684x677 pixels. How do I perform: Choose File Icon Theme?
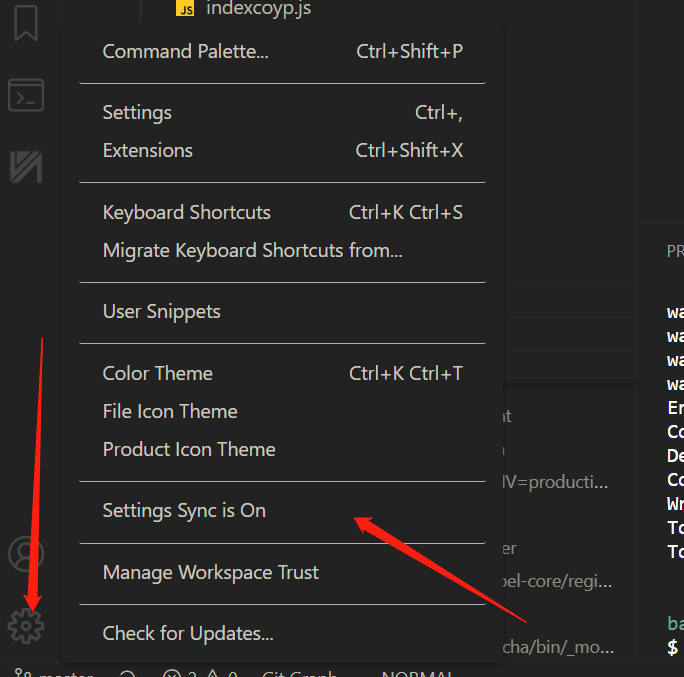[170, 411]
